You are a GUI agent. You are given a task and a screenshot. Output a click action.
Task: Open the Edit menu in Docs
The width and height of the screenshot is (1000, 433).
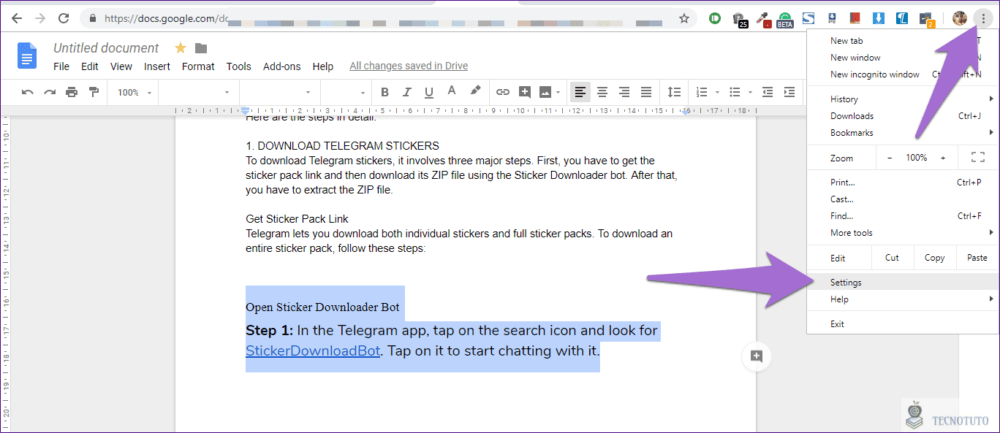(89, 66)
